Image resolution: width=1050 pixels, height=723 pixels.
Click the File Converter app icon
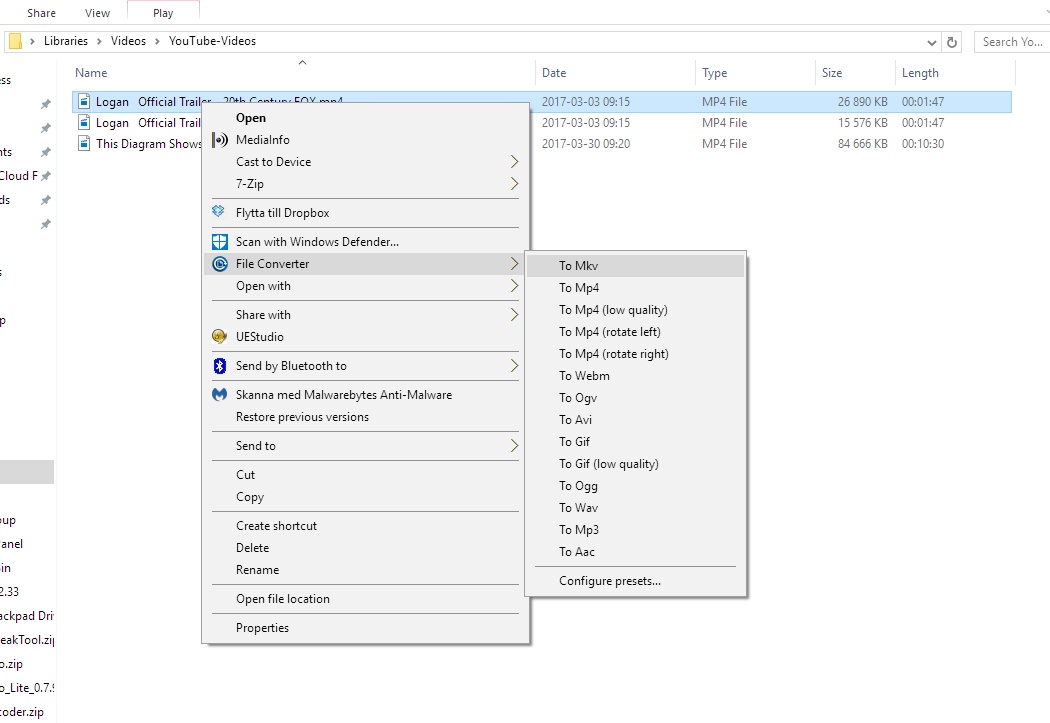[x=220, y=264]
